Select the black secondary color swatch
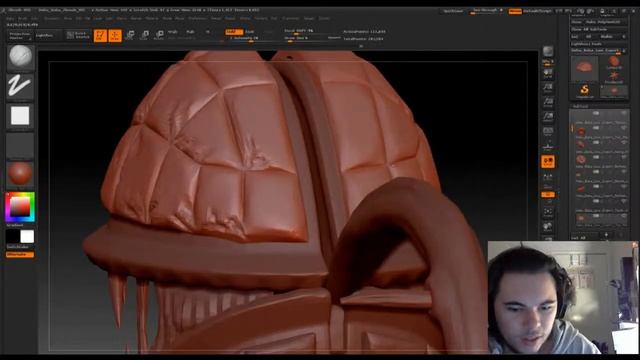 click(13, 236)
